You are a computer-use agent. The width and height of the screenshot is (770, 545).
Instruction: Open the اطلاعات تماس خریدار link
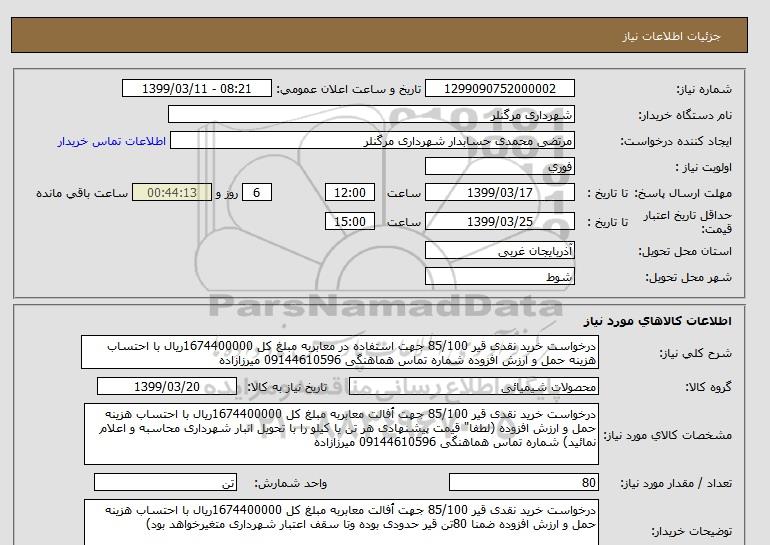pos(111,141)
